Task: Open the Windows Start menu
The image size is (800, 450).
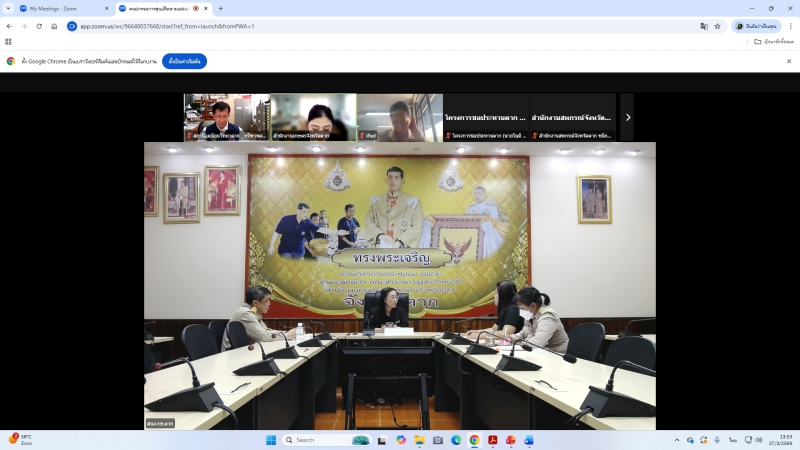Action: pyautogui.click(x=270, y=440)
